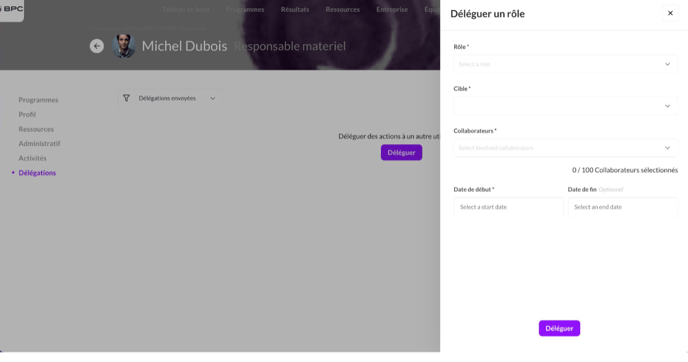Open Ressources in top navigation
688x362 pixels.
343,9
